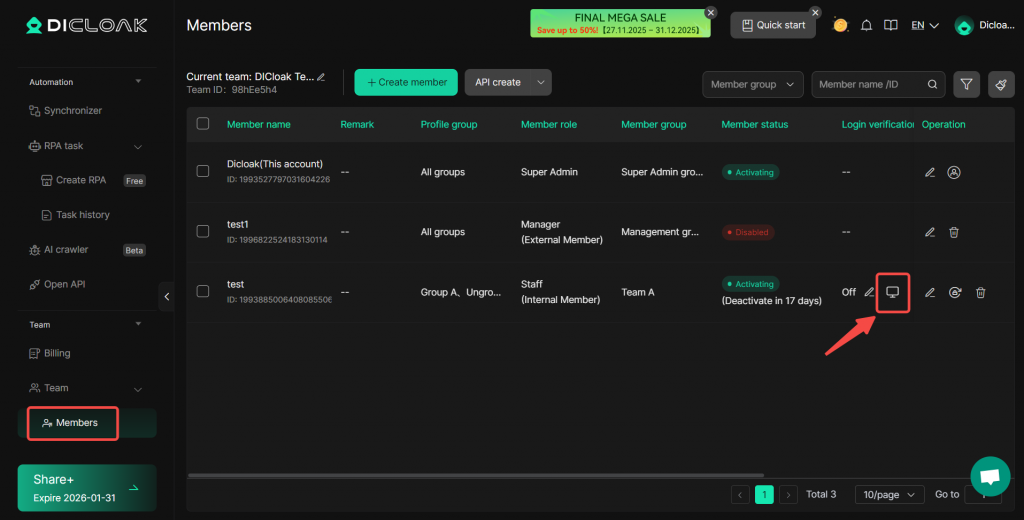1024x520 pixels.
Task: Go to Billing in the sidebar
Action: point(57,353)
